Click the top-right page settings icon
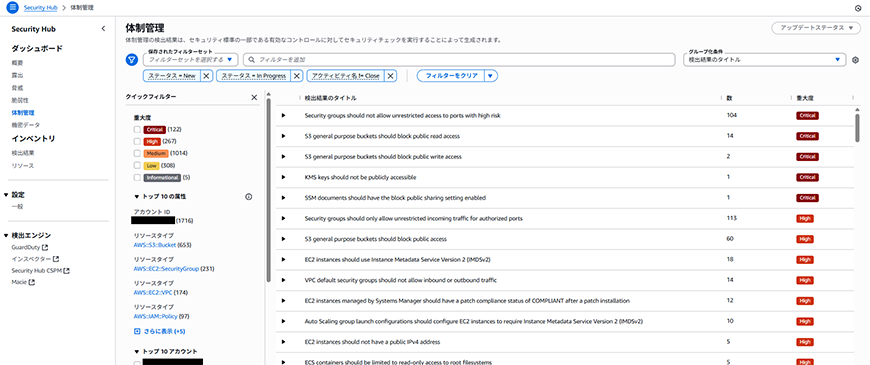Screen dimensions: 870x365 (x=858, y=8)
